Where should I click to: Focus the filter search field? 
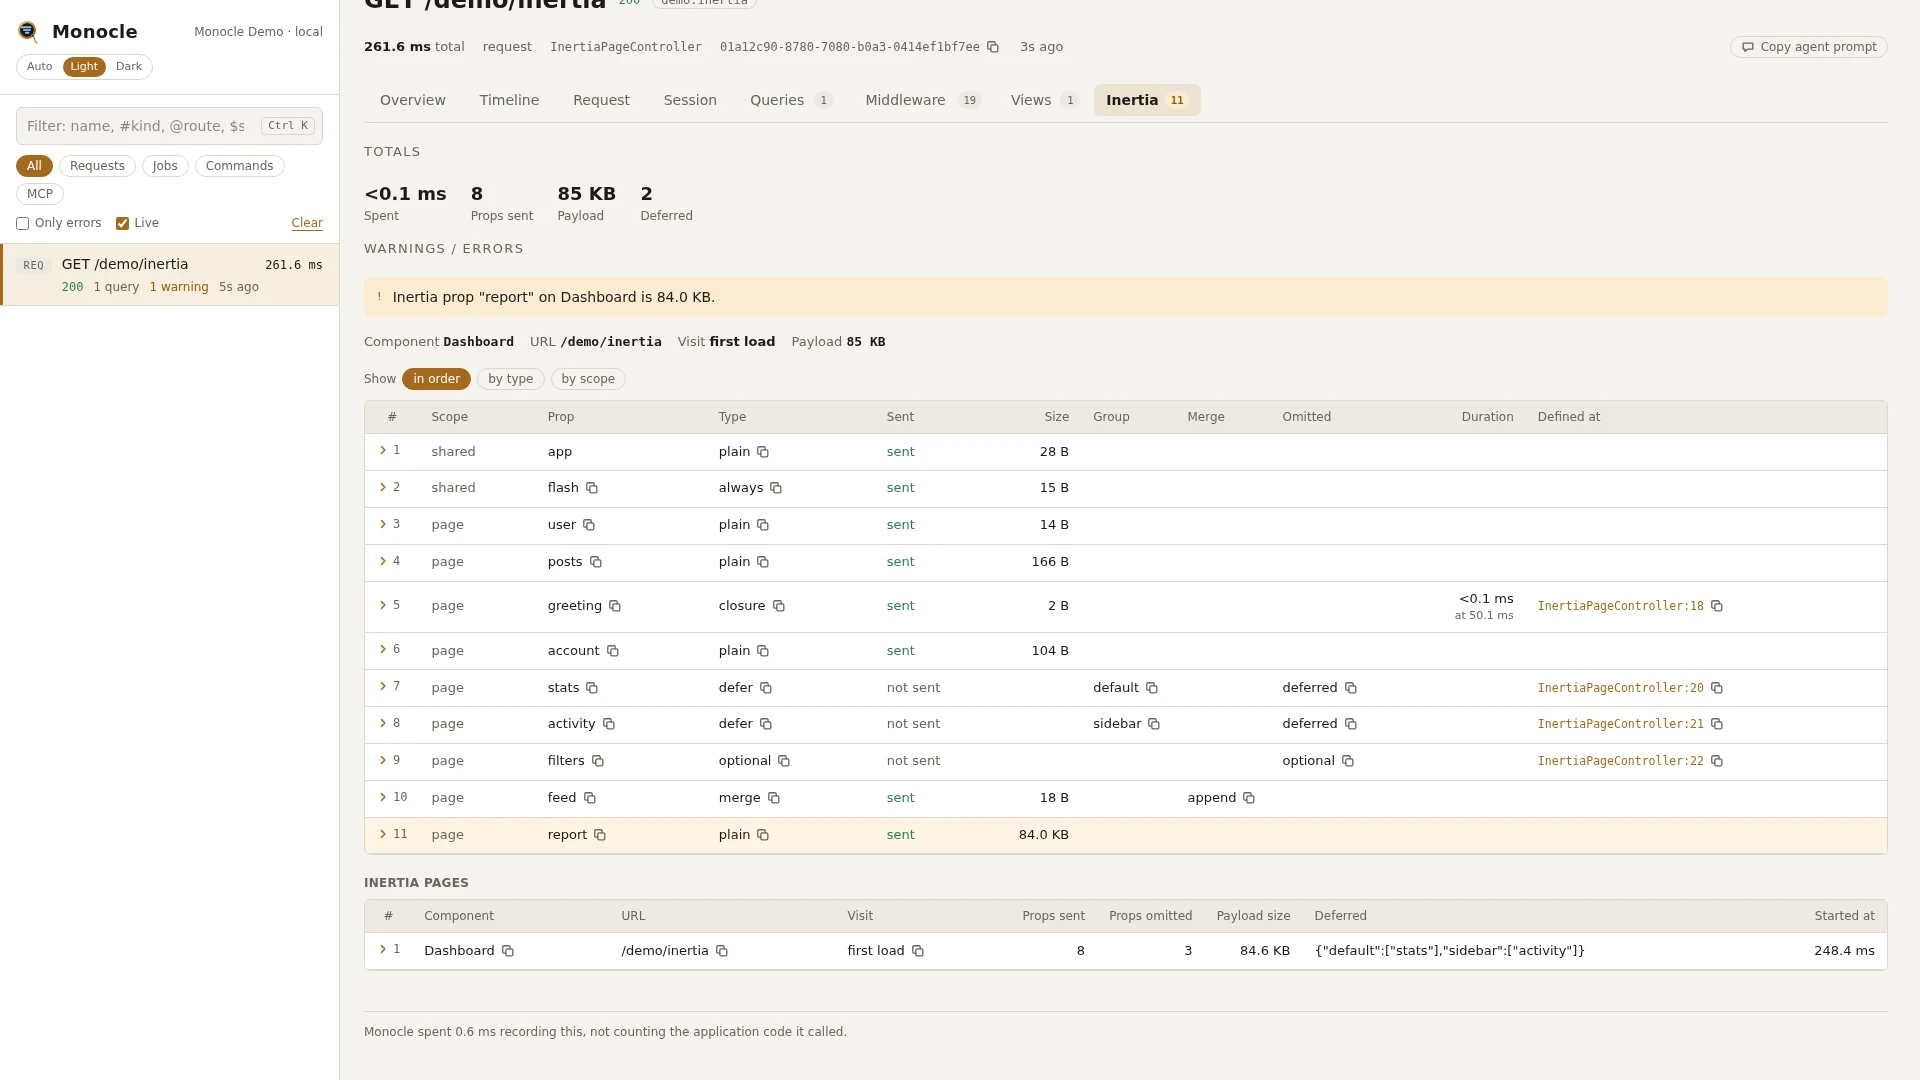click(169, 126)
